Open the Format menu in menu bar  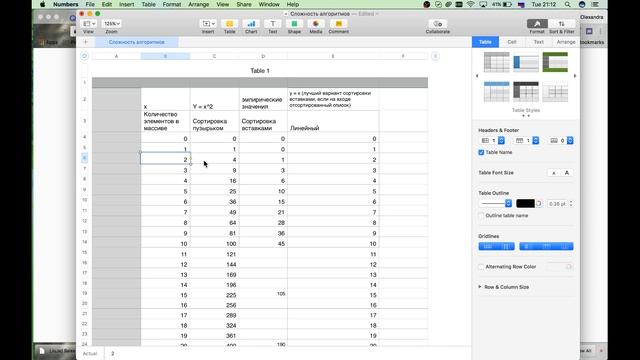tap(172, 4)
